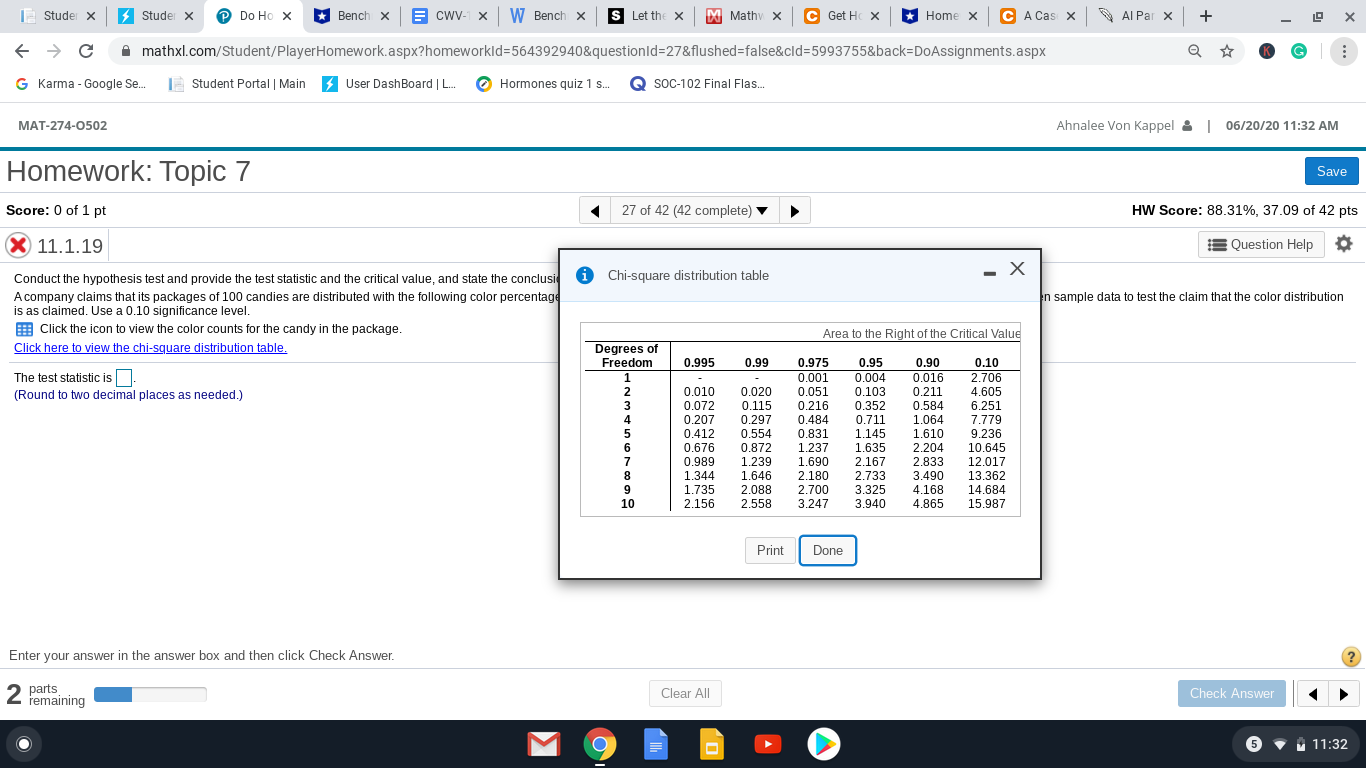Open the question selector dropdown 27 of 42
The width and height of the screenshot is (1366, 768).
click(693, 210)
